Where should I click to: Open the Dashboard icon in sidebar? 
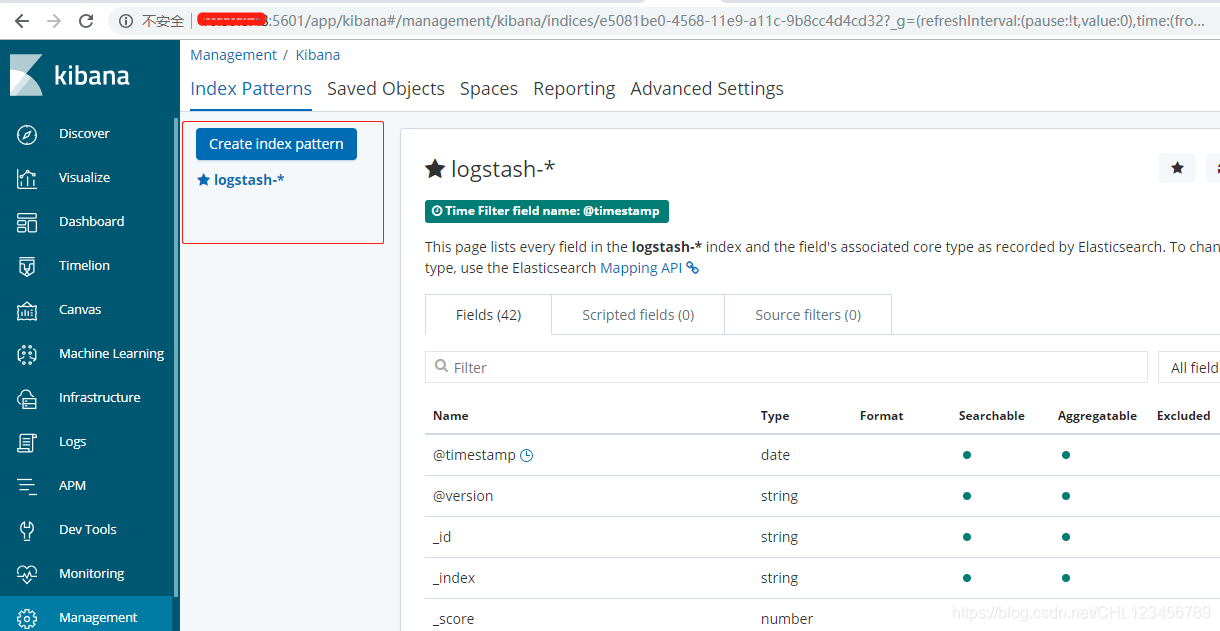tap(27, 222)
